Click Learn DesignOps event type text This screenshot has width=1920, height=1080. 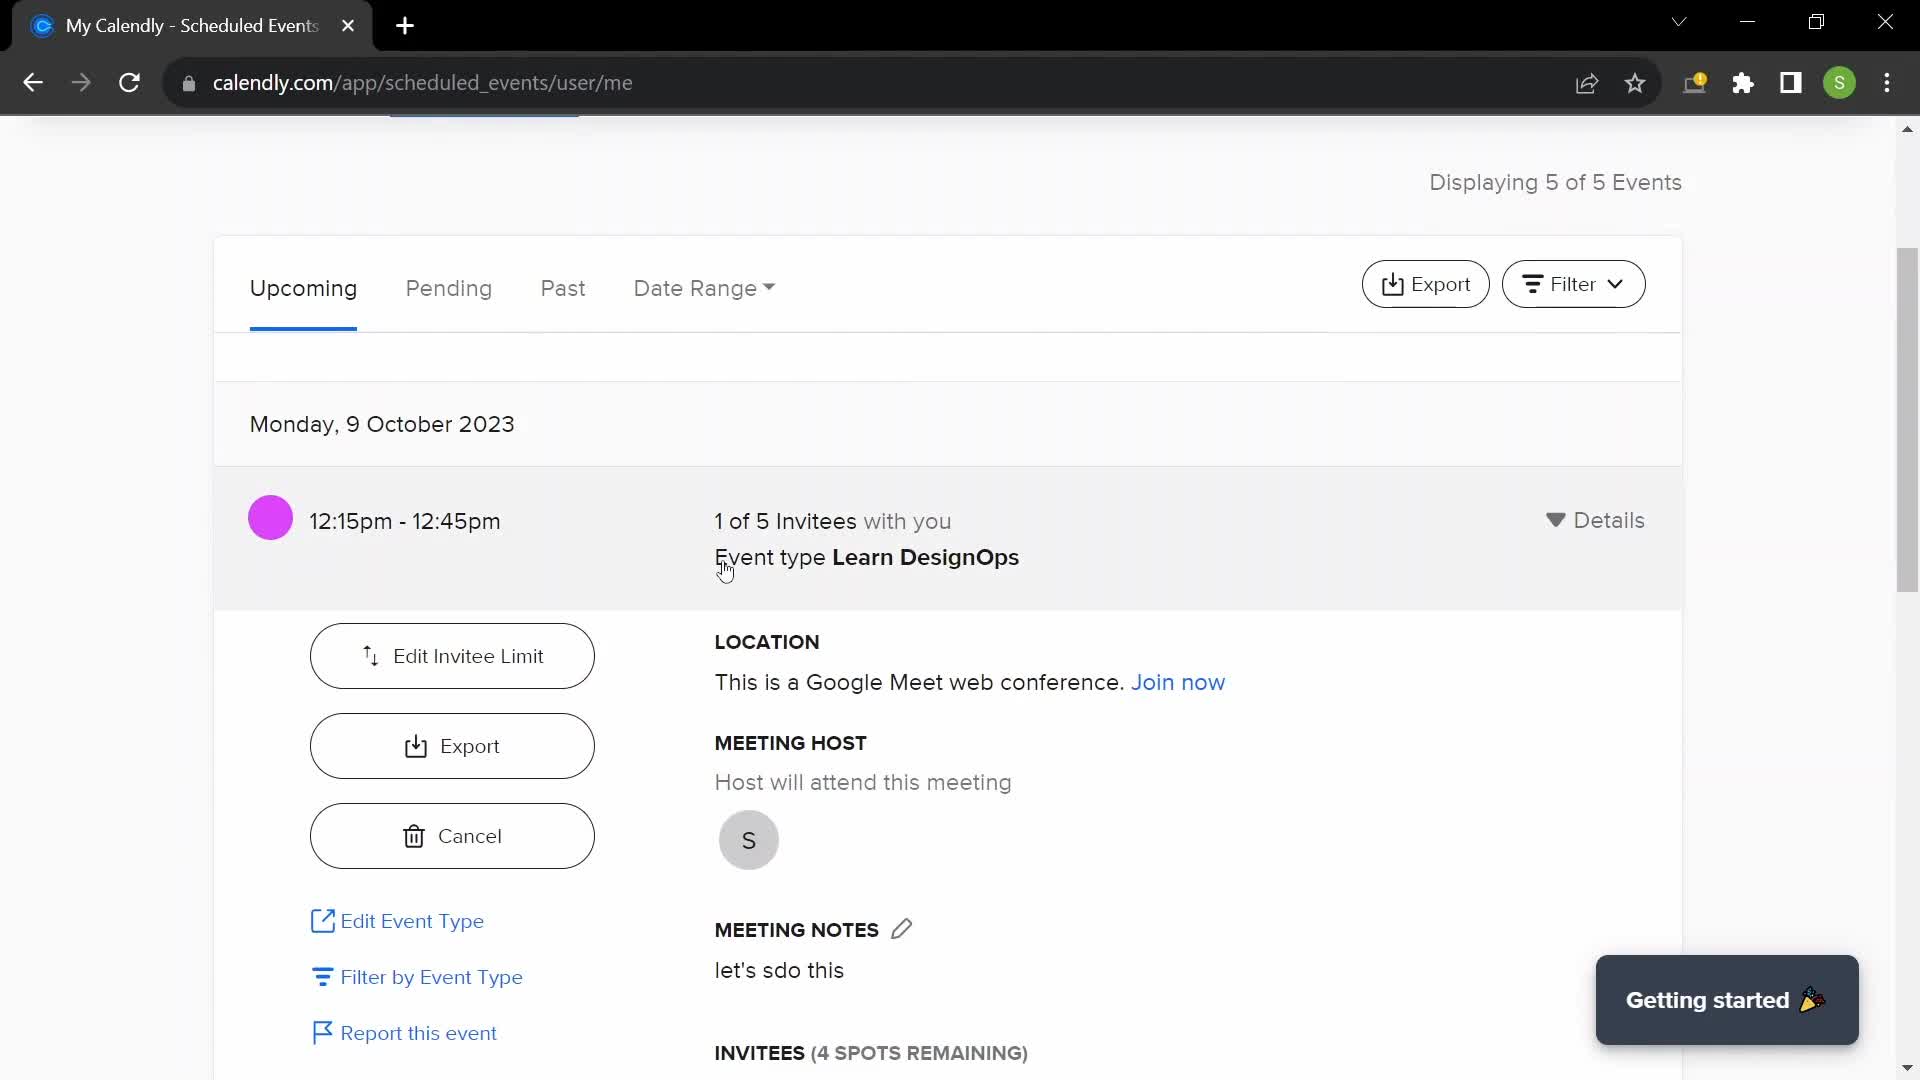click(x=925, y=557)
